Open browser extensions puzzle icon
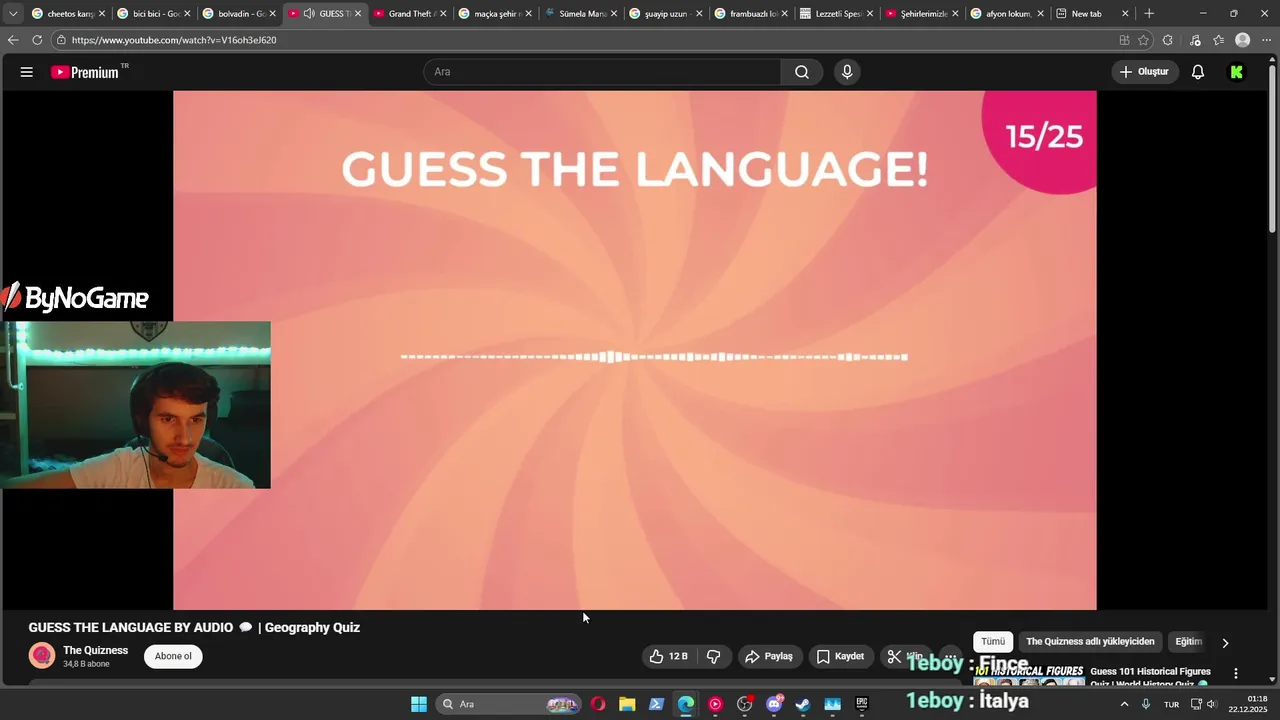1280x720 pixels. tap(1168, 40)
